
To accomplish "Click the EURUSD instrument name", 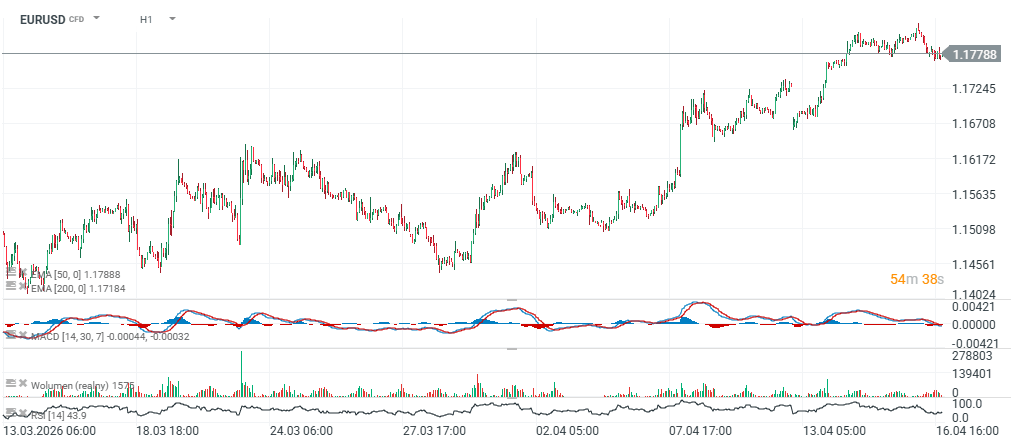I will pos(41,19).
